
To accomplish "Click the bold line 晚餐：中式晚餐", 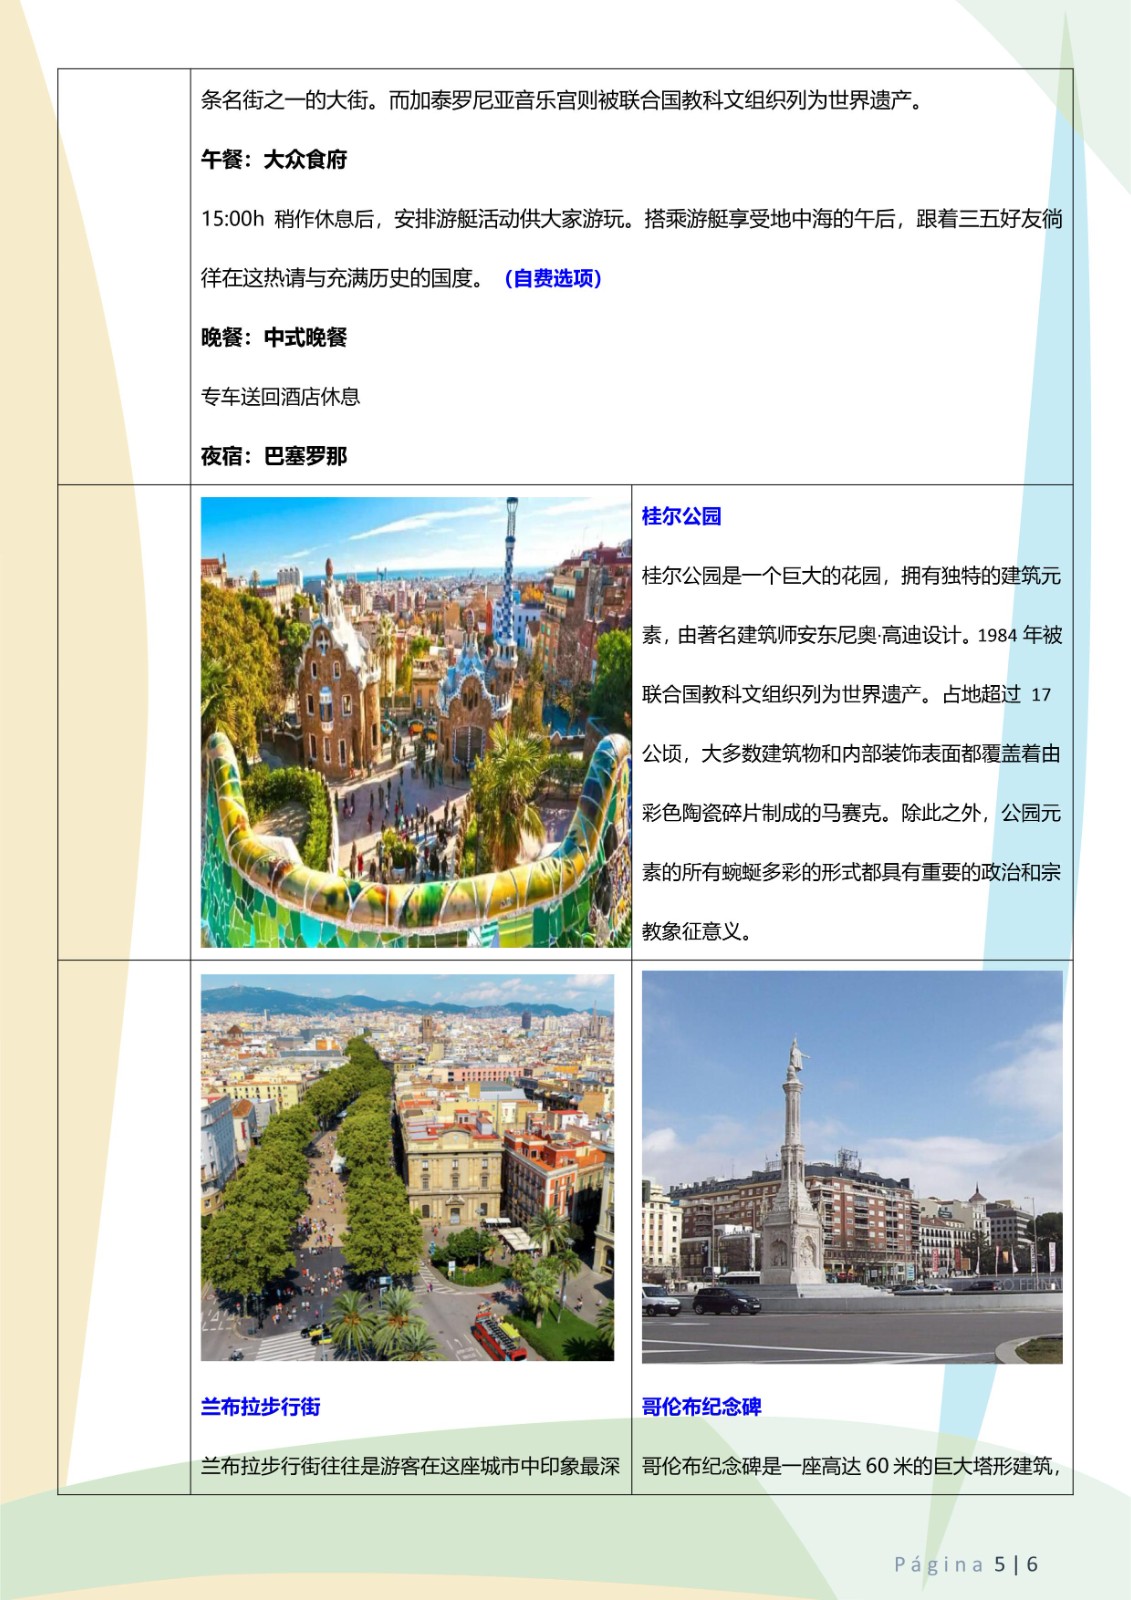I will (274, 337).
